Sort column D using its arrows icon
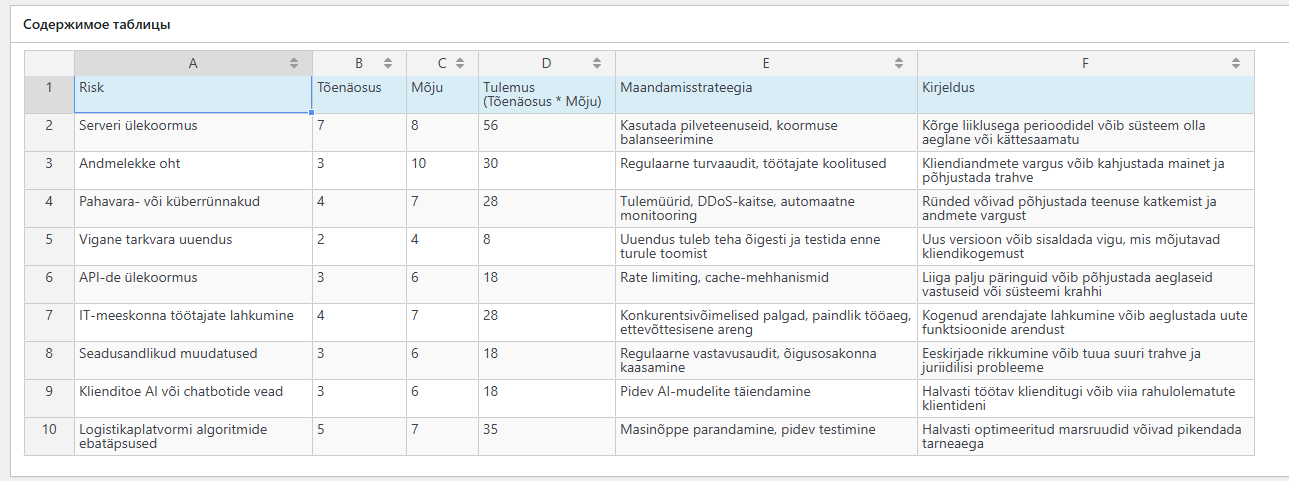The height and width of the screenshot is (481, 1289). coord(597,63)
